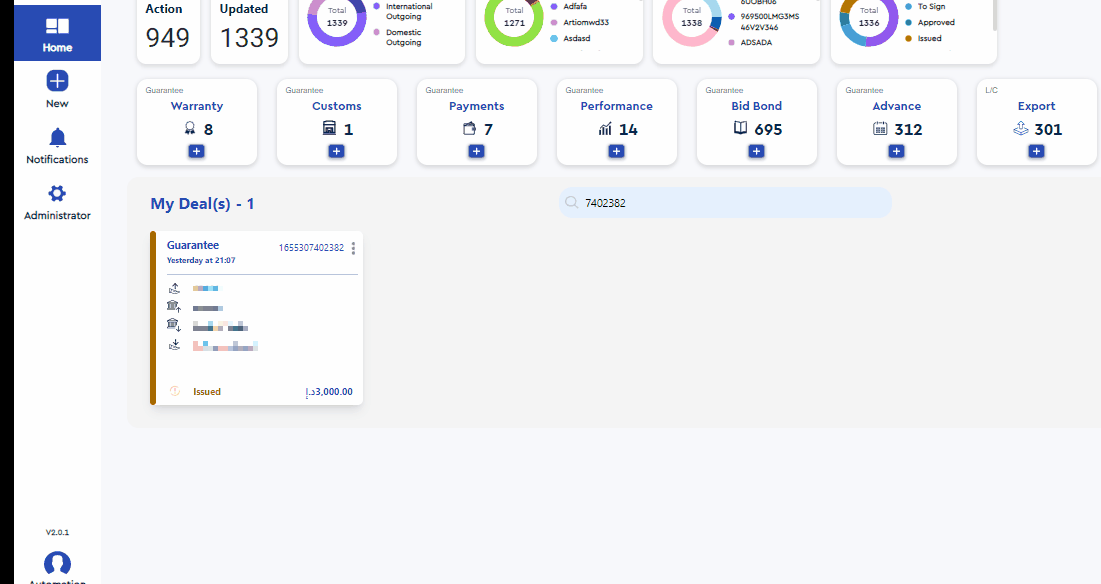Image resolution: width=1101 pixels, height=584 pixels.
Task: Open the Automation user profile avatar
Action: click(57, 564)
